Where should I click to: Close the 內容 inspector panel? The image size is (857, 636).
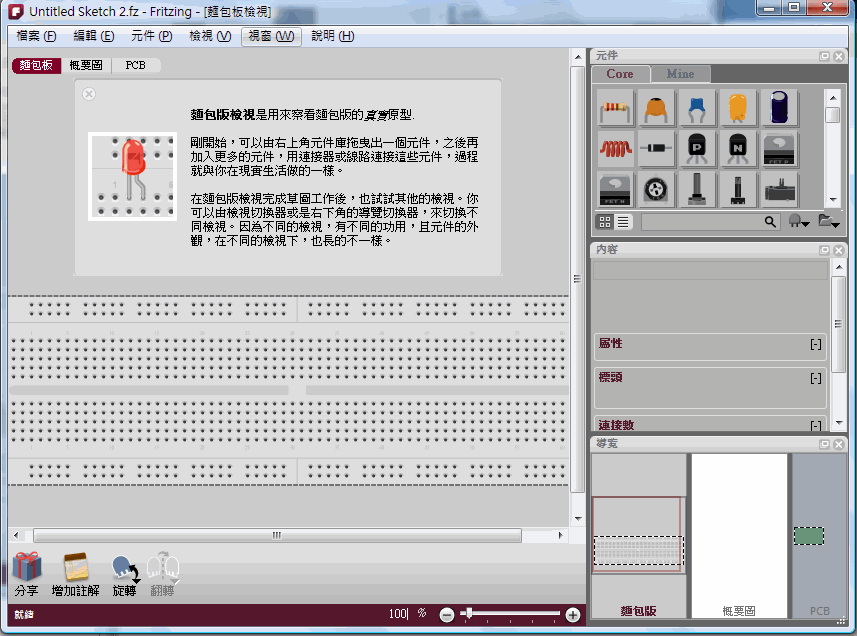839,250
